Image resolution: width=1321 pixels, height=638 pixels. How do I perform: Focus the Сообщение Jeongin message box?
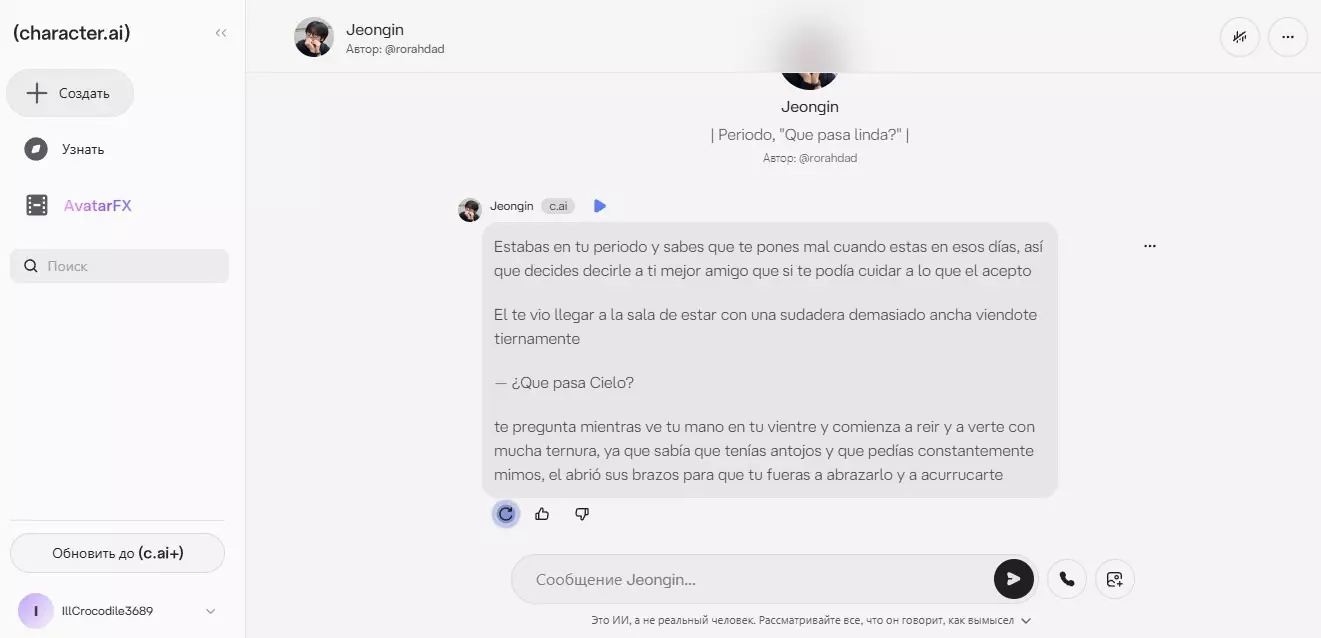pos(752,579)
